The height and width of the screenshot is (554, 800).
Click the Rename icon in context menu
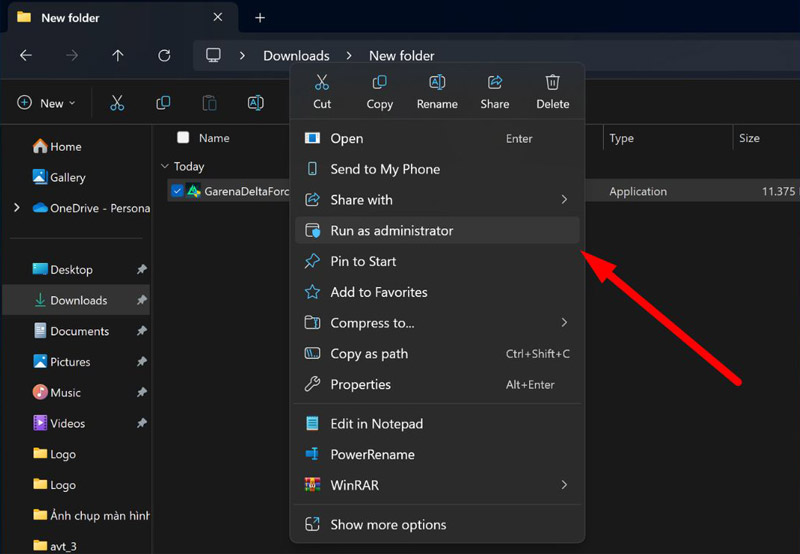pyautogui.click(x=437, y=84)
